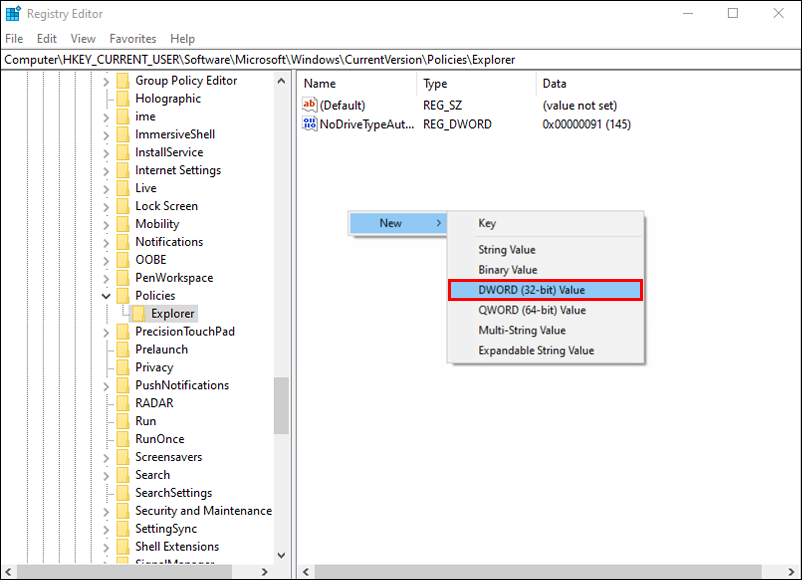The width and height of the screenshot is (802, 580).
Task: Choose Multi-String Value option
Action: point(545,330)
